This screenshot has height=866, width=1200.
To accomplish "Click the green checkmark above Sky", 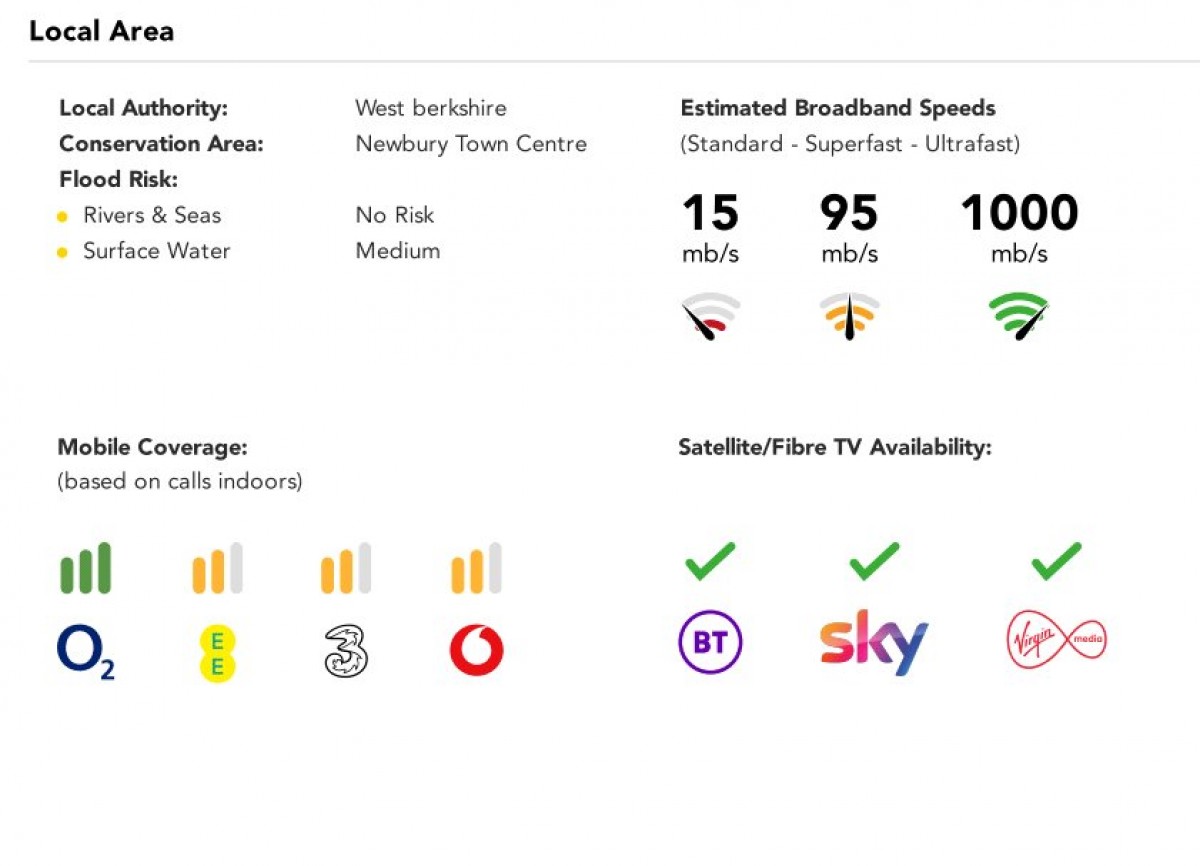I will pyautogui.click(x=875, y=561).
